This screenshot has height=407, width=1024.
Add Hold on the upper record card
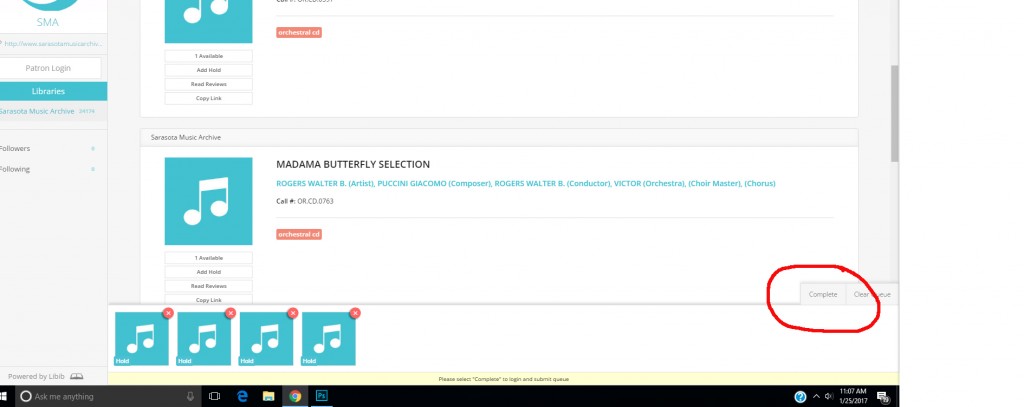point(208,70)
